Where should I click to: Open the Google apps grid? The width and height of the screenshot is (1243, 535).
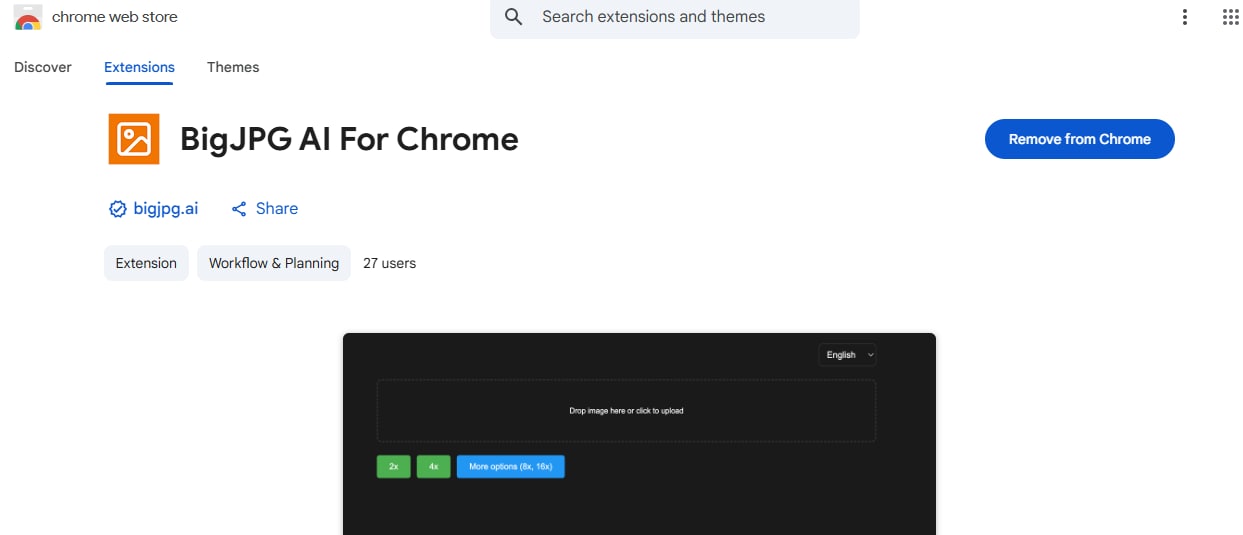(1231, 17)
